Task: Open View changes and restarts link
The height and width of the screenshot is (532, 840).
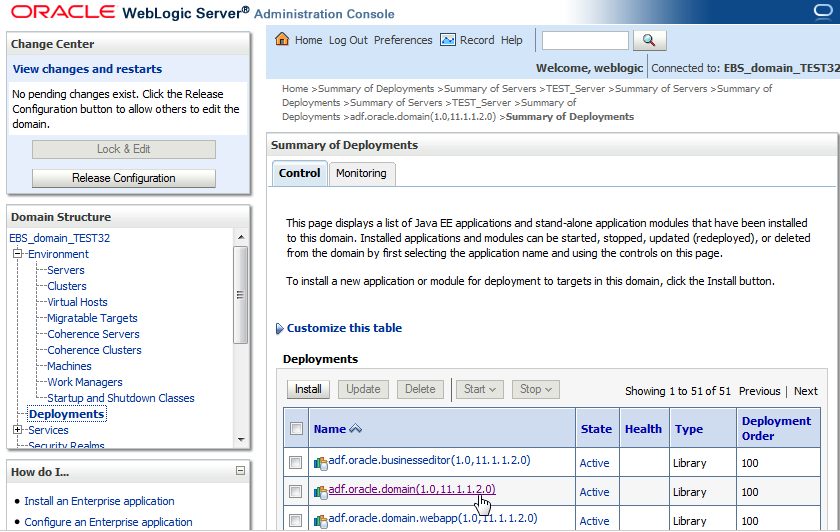Action: pyautogui.click(x=87, y=69)
